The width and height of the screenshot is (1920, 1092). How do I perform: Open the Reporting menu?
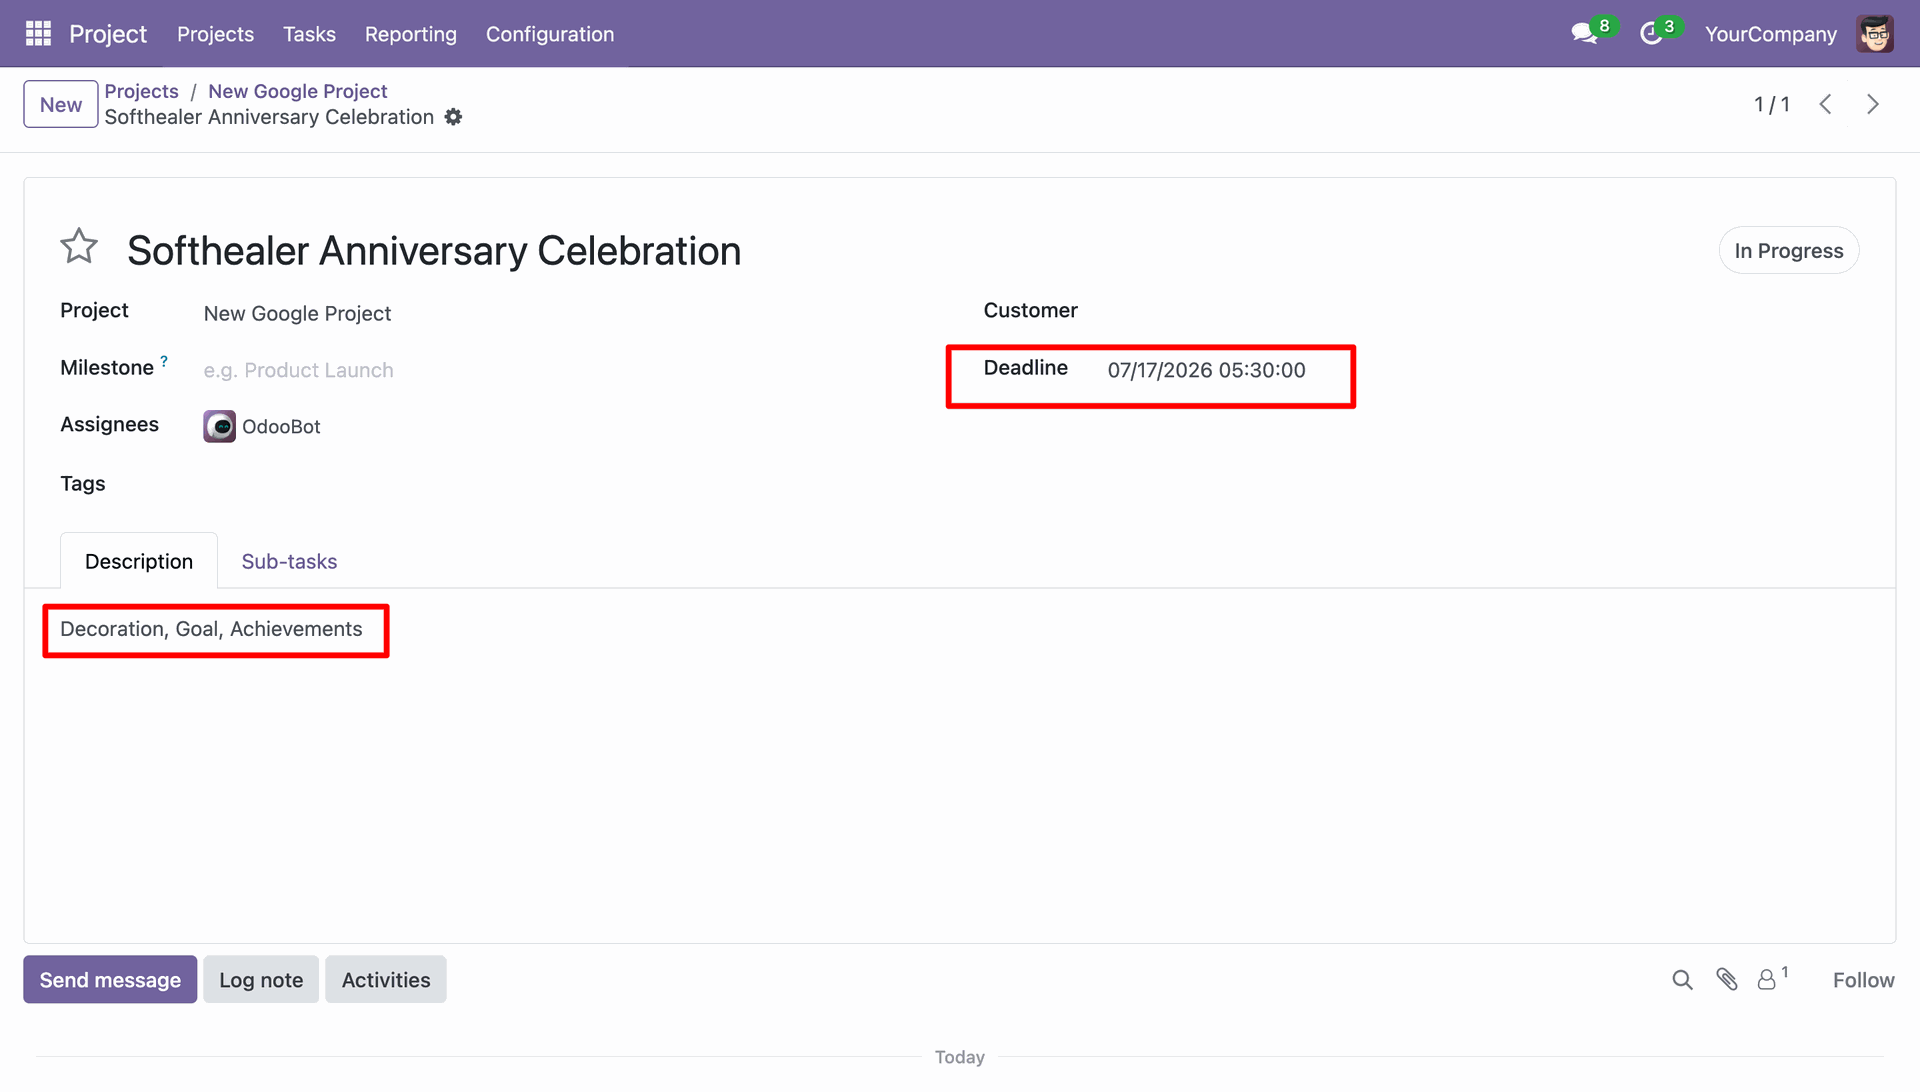pos(411,34)
